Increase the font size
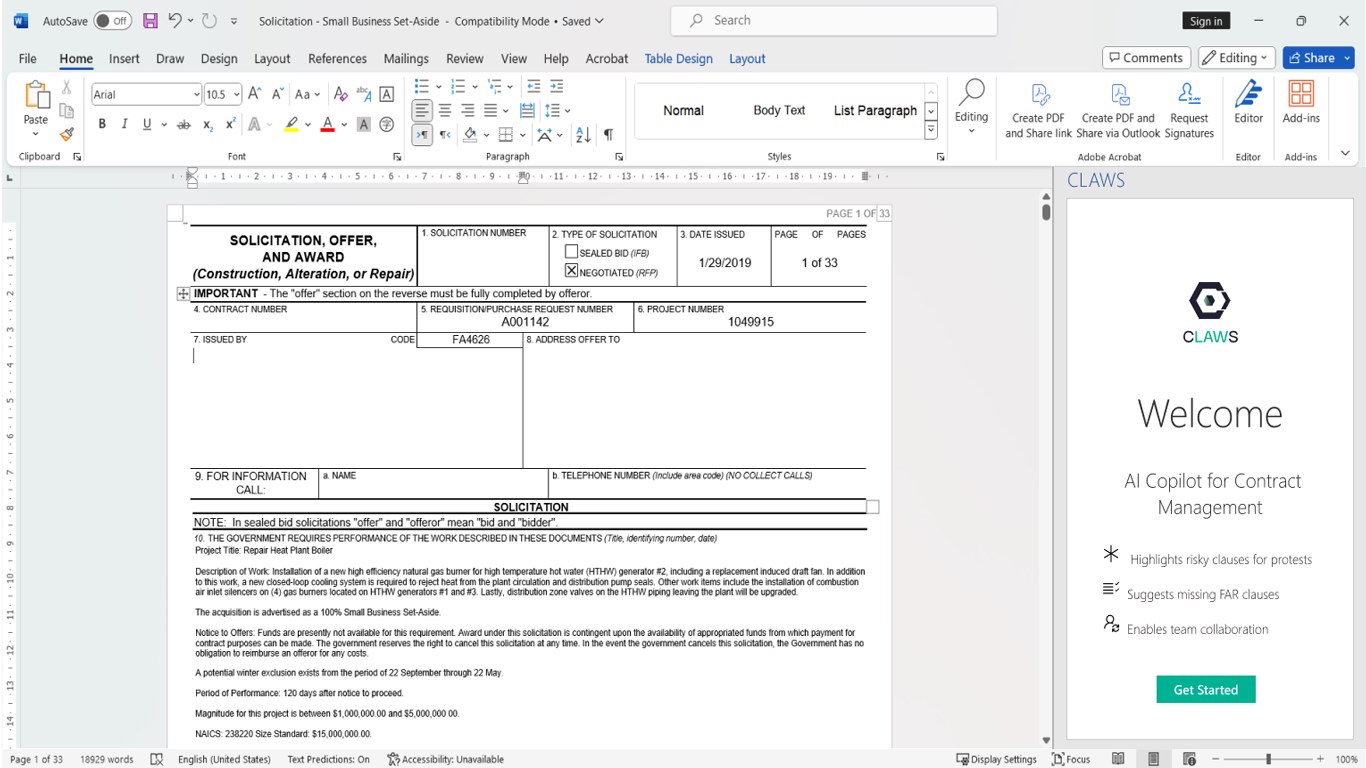 click(254, 94)
